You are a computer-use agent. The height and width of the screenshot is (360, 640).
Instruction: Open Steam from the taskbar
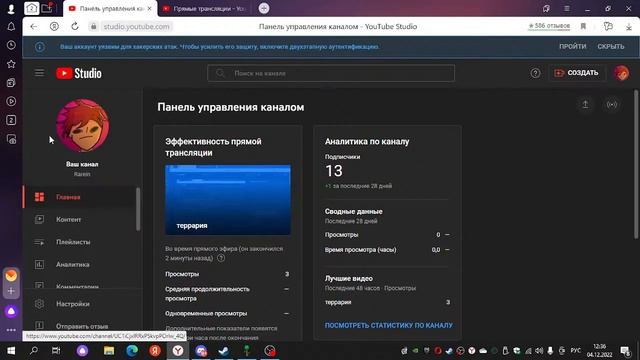(223, 351)
